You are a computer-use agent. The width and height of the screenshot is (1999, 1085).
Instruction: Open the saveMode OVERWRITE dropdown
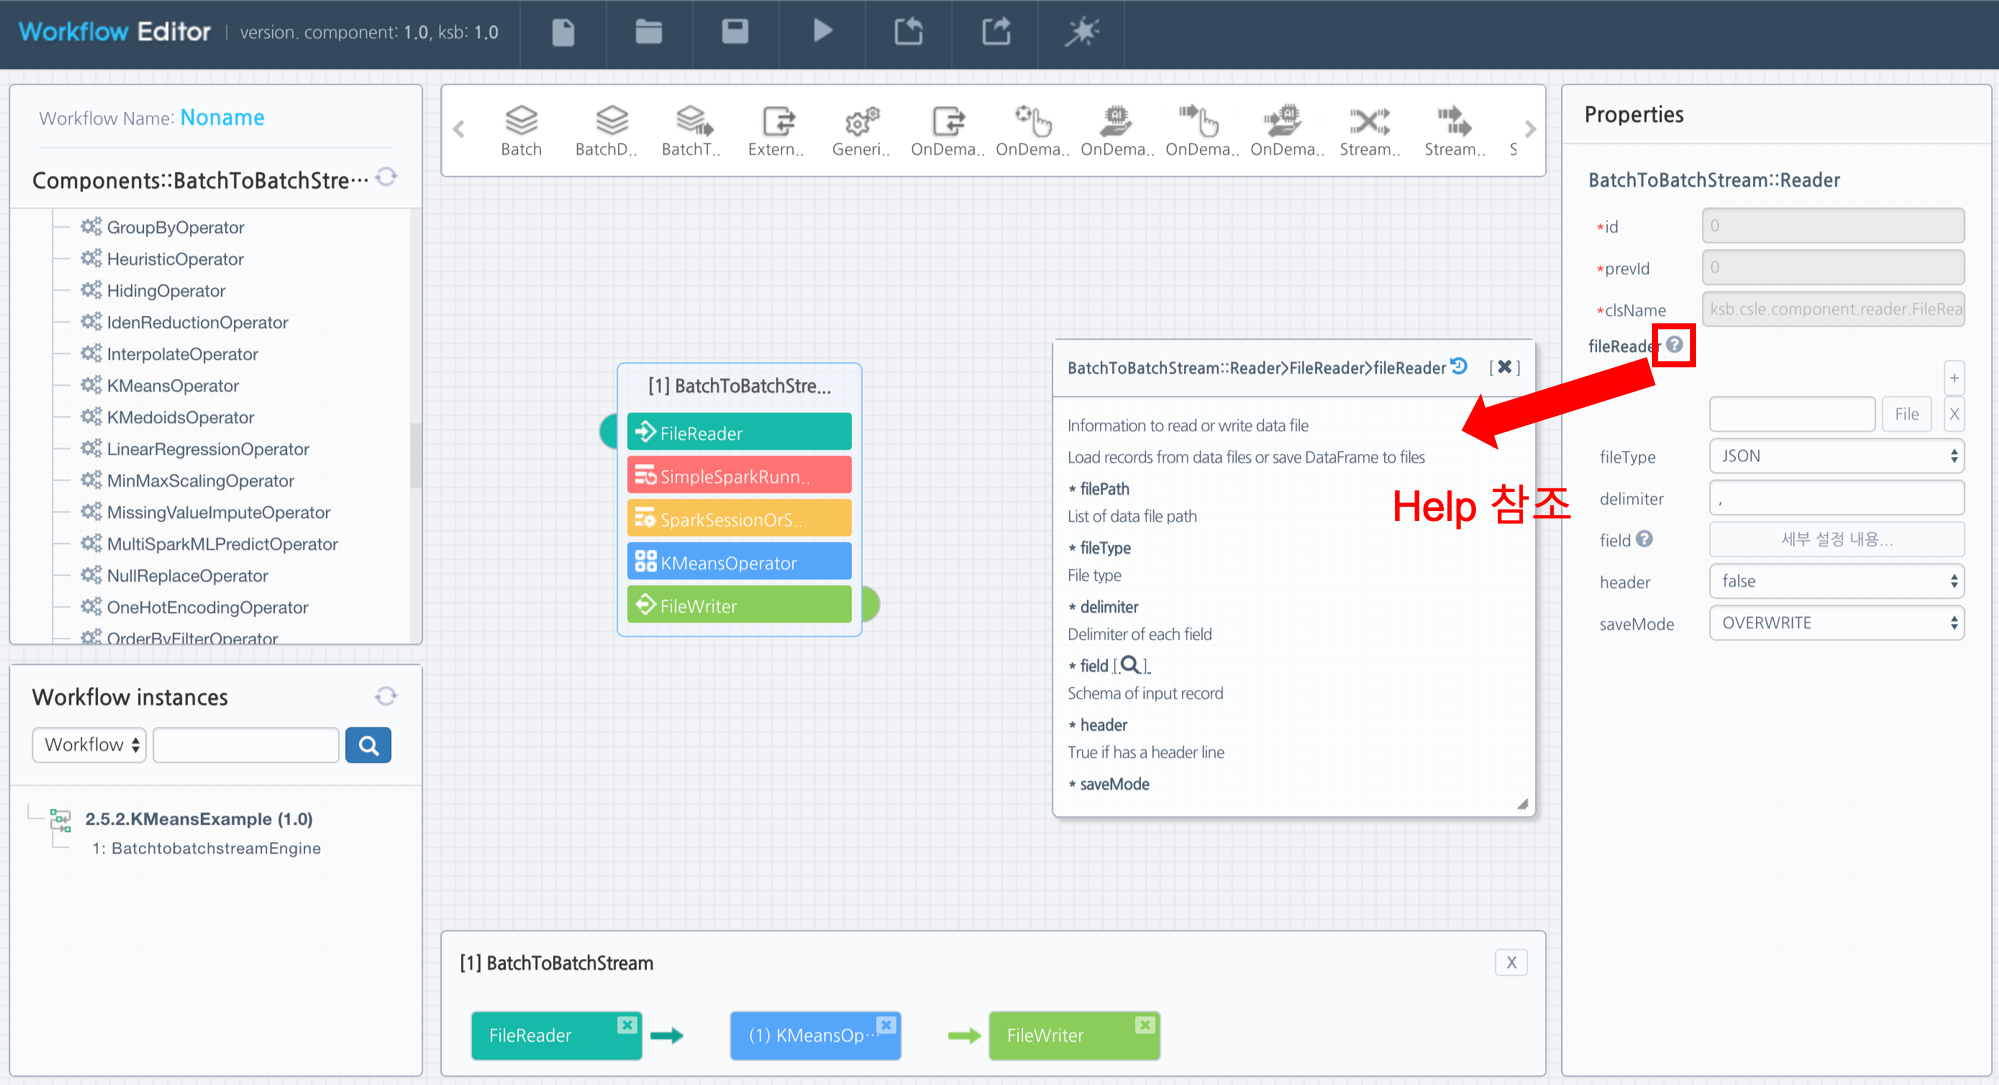coord(1836,623)
